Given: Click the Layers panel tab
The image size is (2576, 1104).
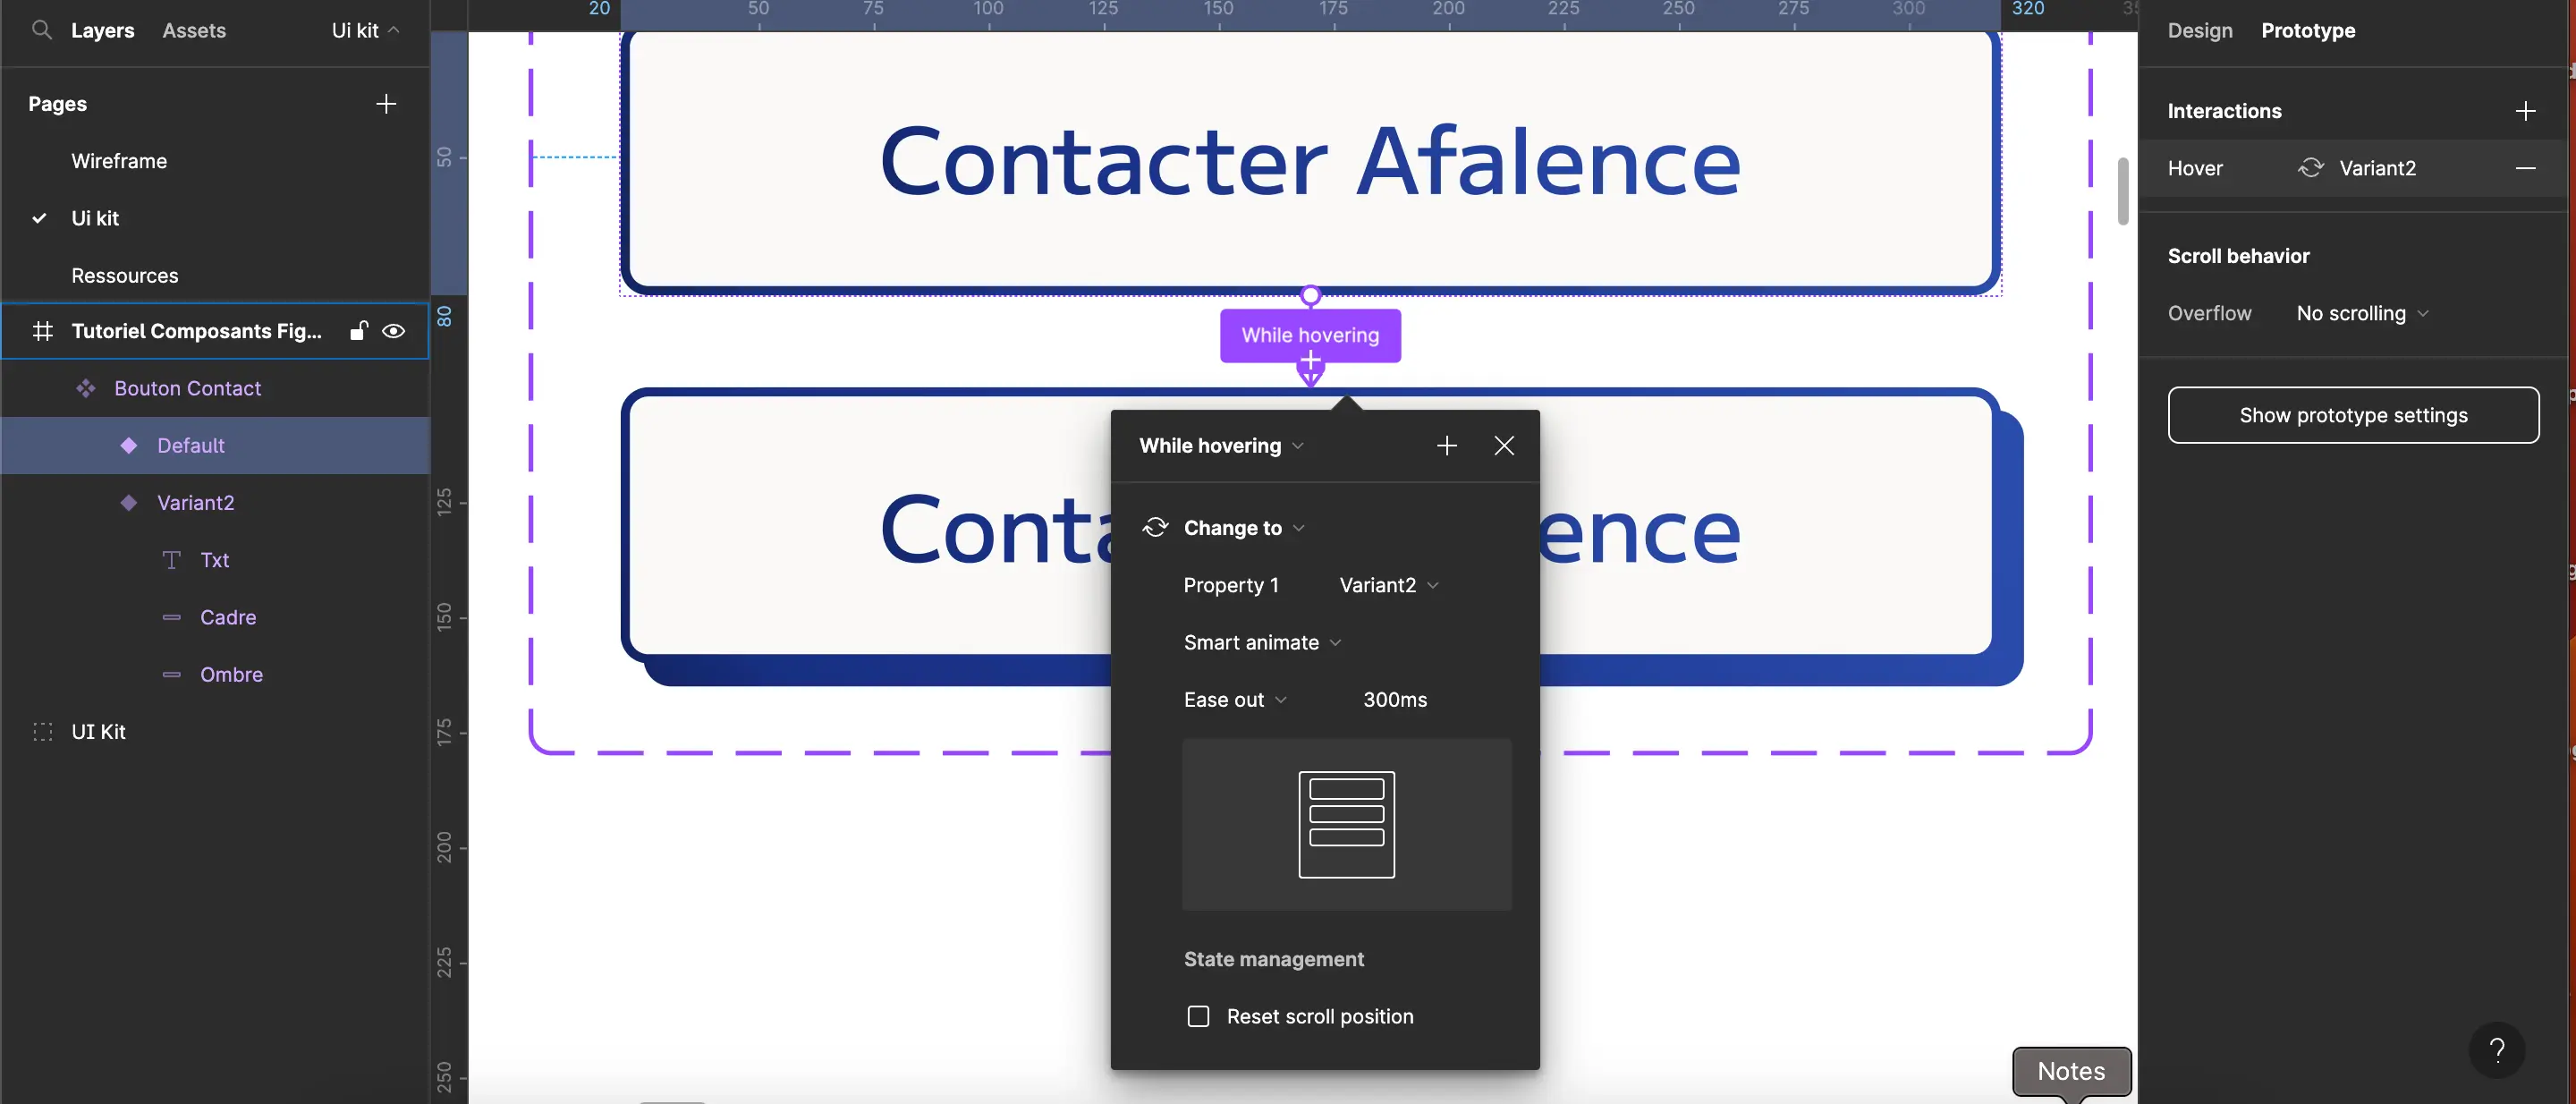Looking at the screenshot, I should coord(100,31).
